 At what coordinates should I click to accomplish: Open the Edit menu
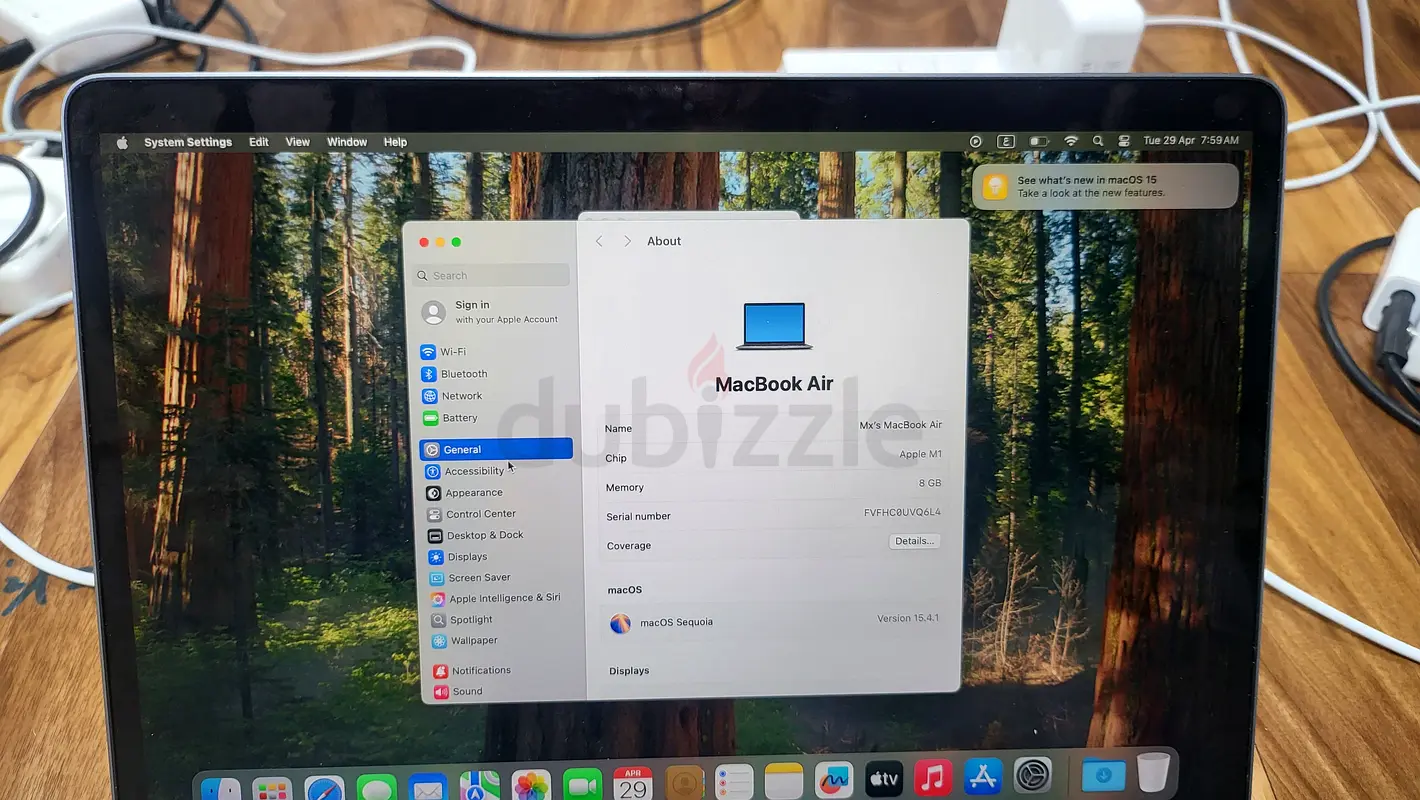[259, 142]
